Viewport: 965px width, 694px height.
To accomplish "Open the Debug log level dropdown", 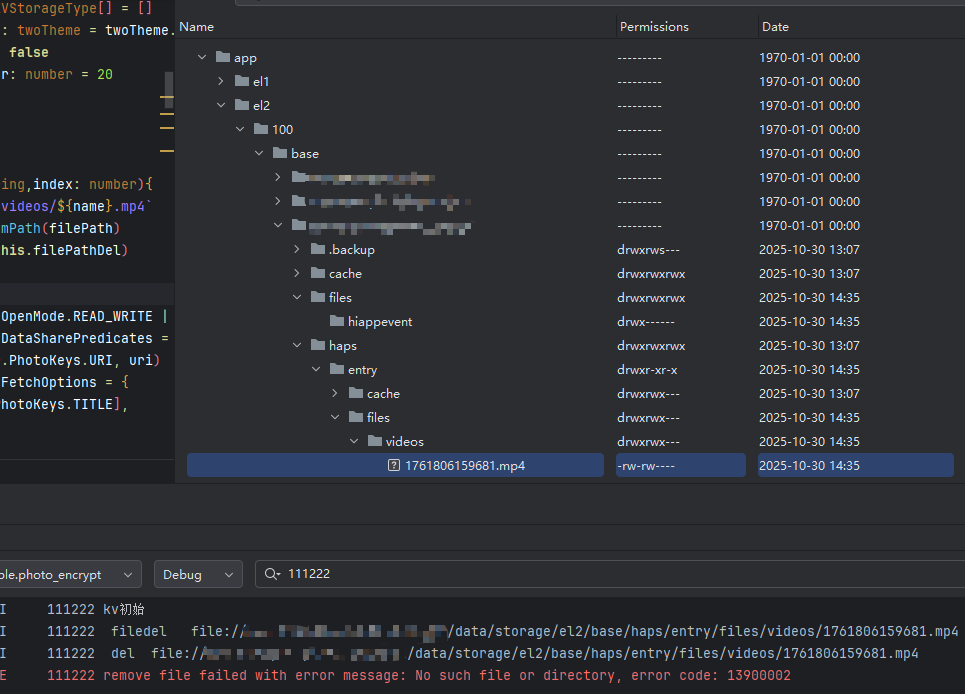I will pyautogui.click(x=198, y=575).
